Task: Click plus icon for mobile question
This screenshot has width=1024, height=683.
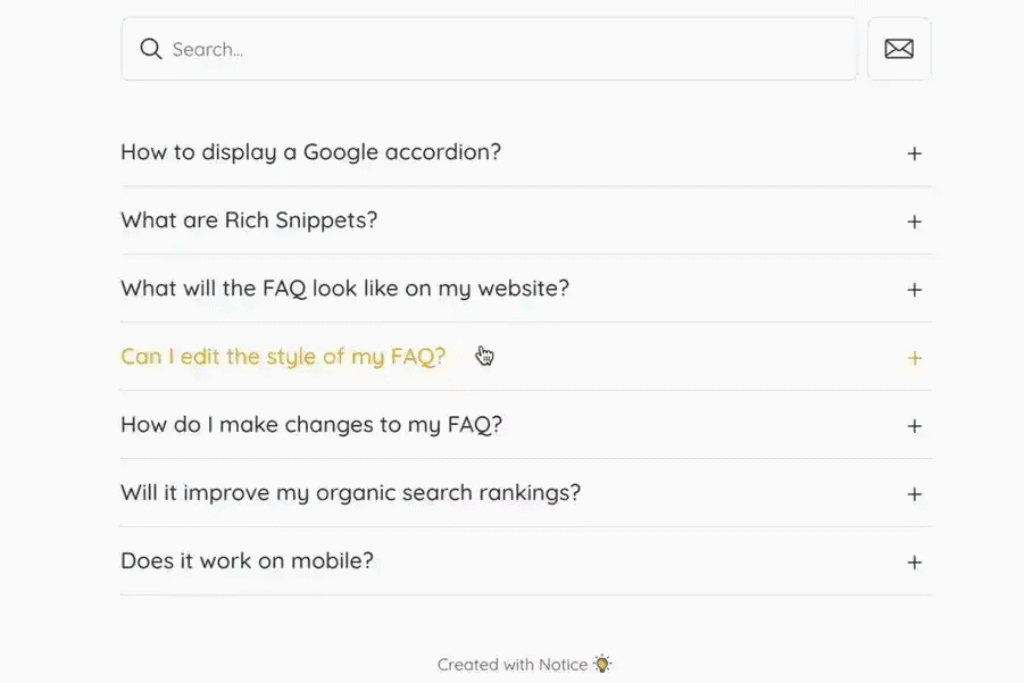Action: pos(914,562)
